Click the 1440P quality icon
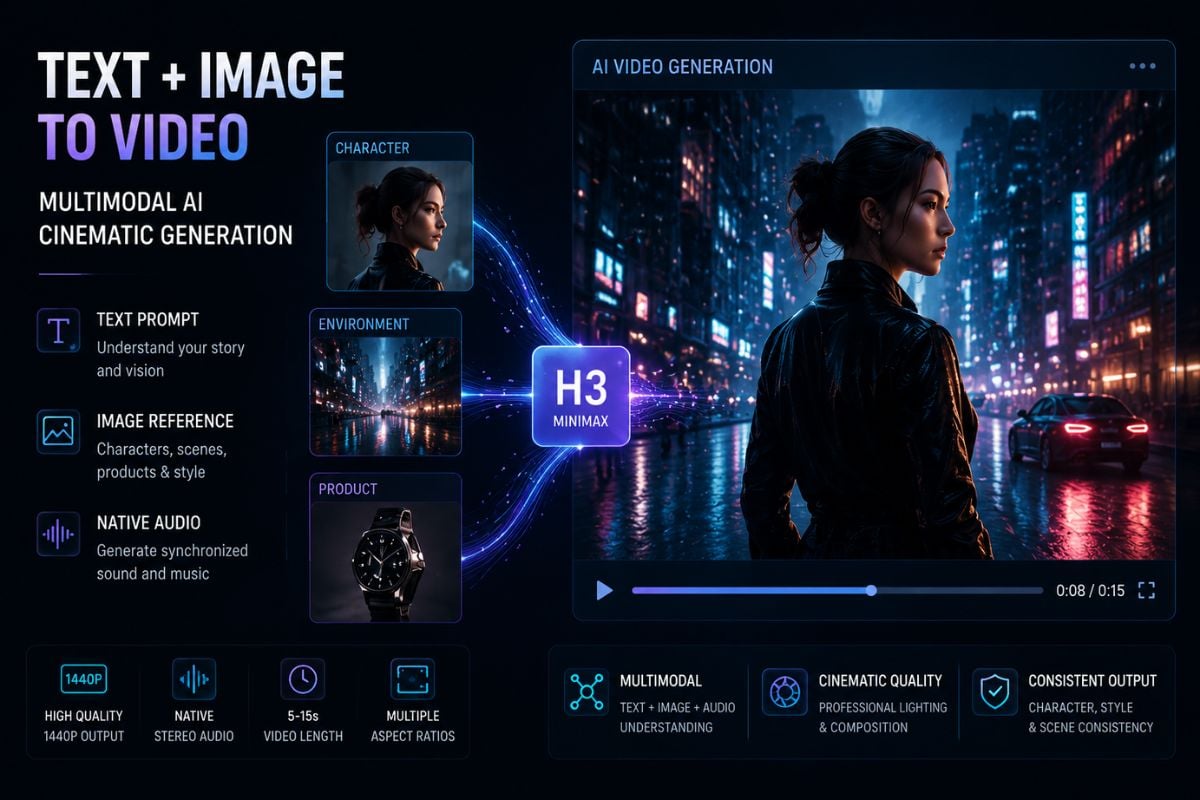Screen dimensions: 1200x800 (x=84, y=679)
